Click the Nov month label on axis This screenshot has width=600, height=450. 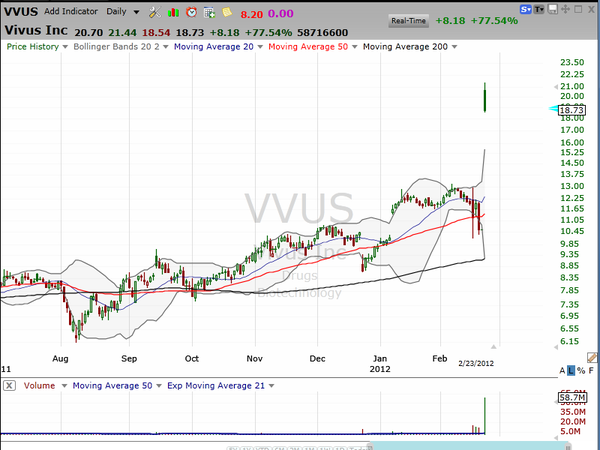(x=254, y=359)
